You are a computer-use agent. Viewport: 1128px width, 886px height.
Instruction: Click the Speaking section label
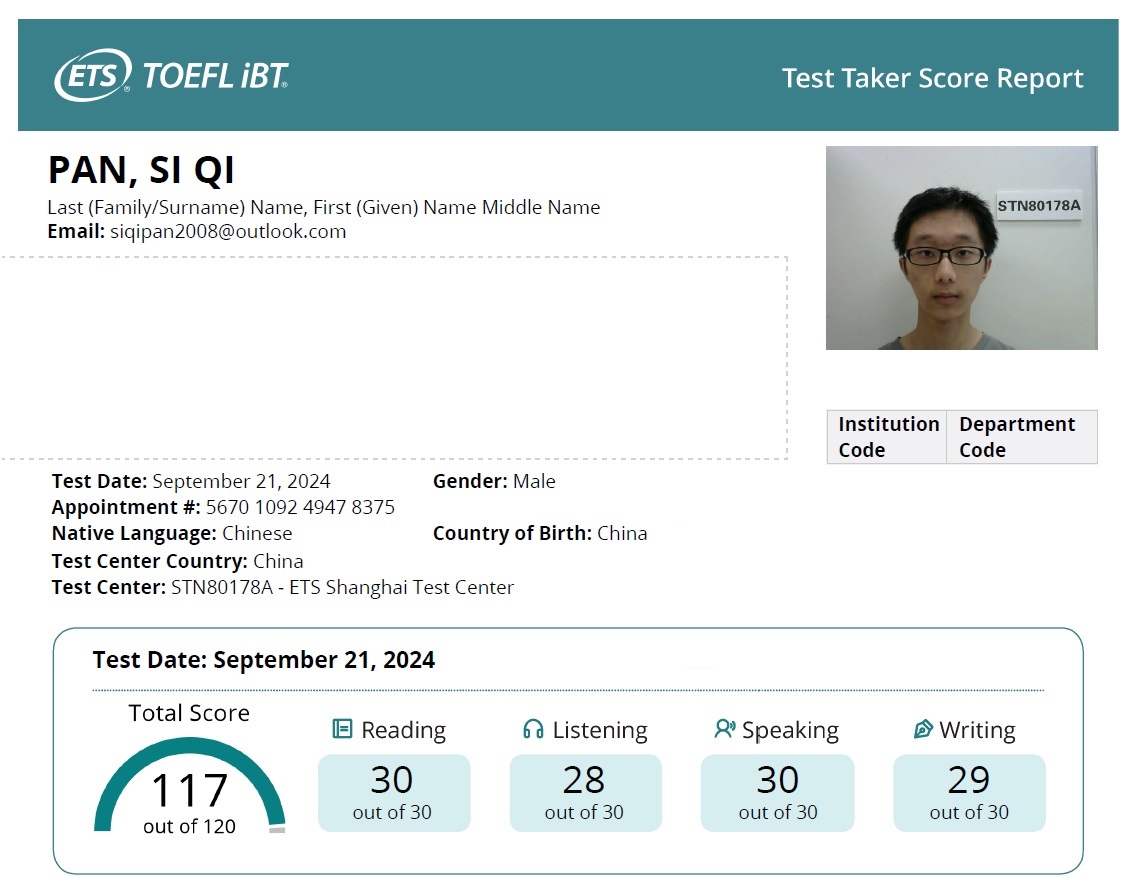pyautogui.click(x=791, y=730)
